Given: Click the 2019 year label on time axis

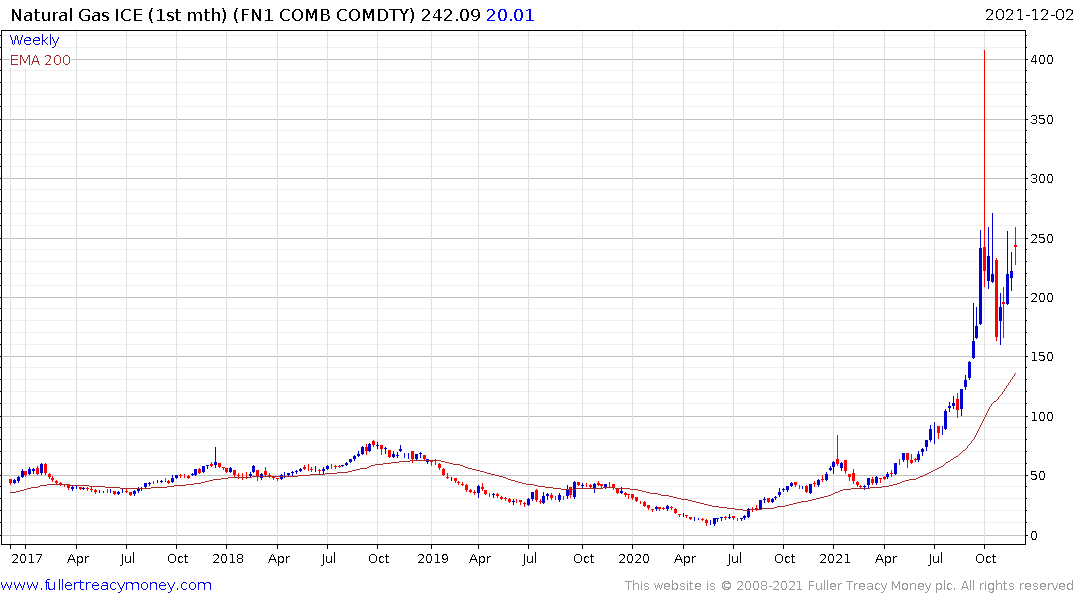Looking at the screenshot, I should point(433,558).
